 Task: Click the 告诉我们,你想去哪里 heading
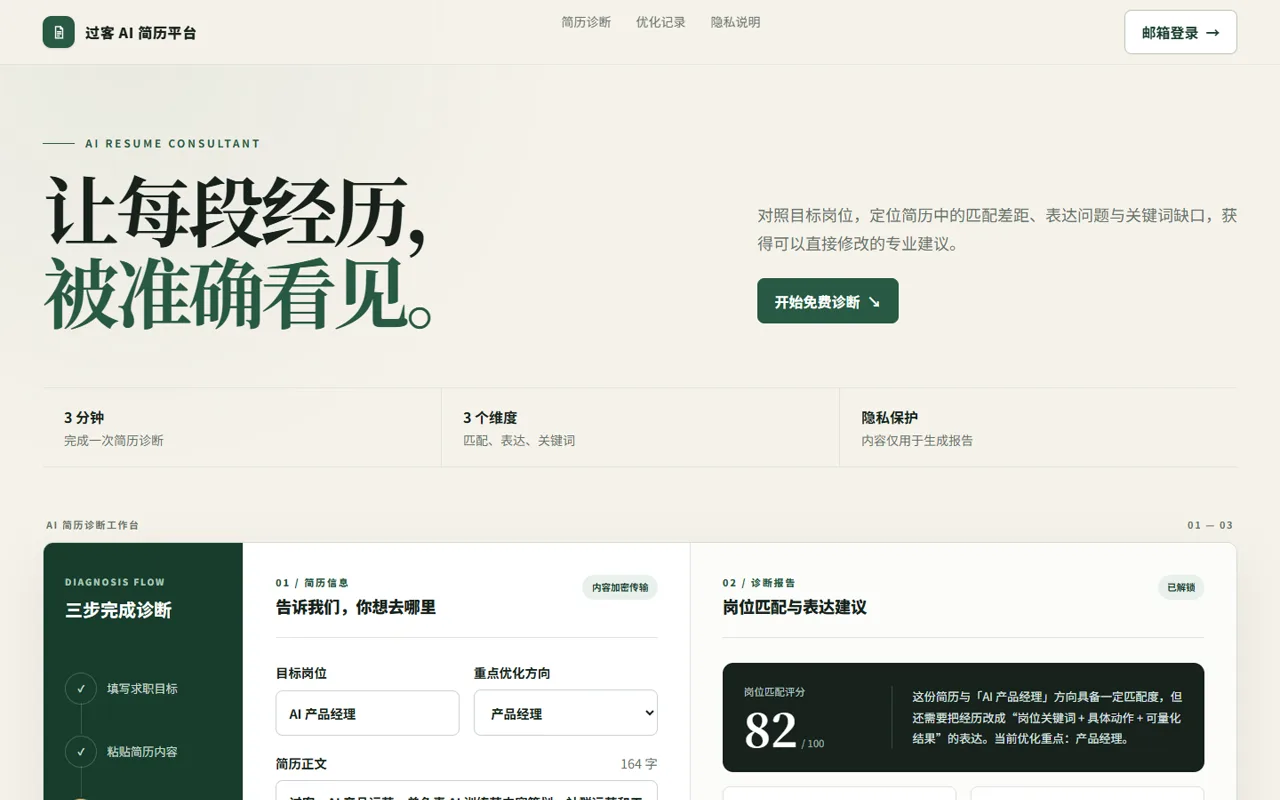point(356,607)
